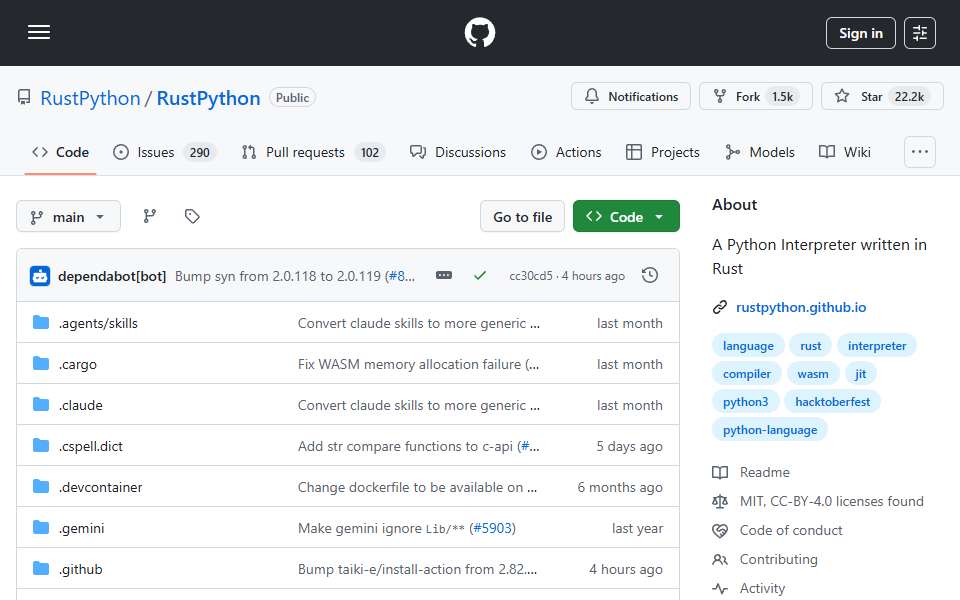Viewport: 960px width, 600px height.
Task: Show more repository navigation options (three dots)
Action: tap(920, 152)
